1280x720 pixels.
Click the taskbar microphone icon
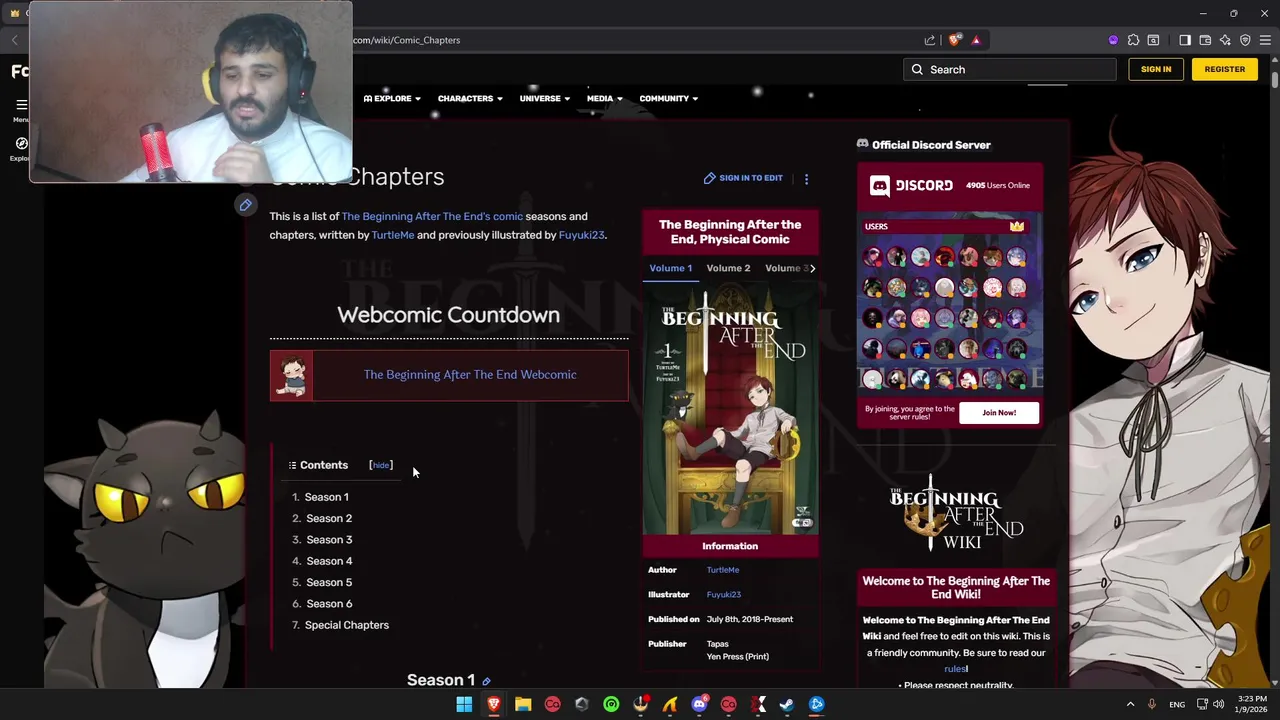1152,704
